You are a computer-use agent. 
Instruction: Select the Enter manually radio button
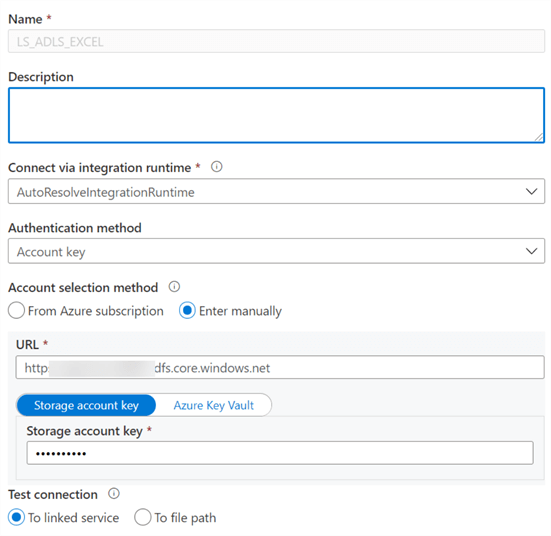(x=187, y=311)
